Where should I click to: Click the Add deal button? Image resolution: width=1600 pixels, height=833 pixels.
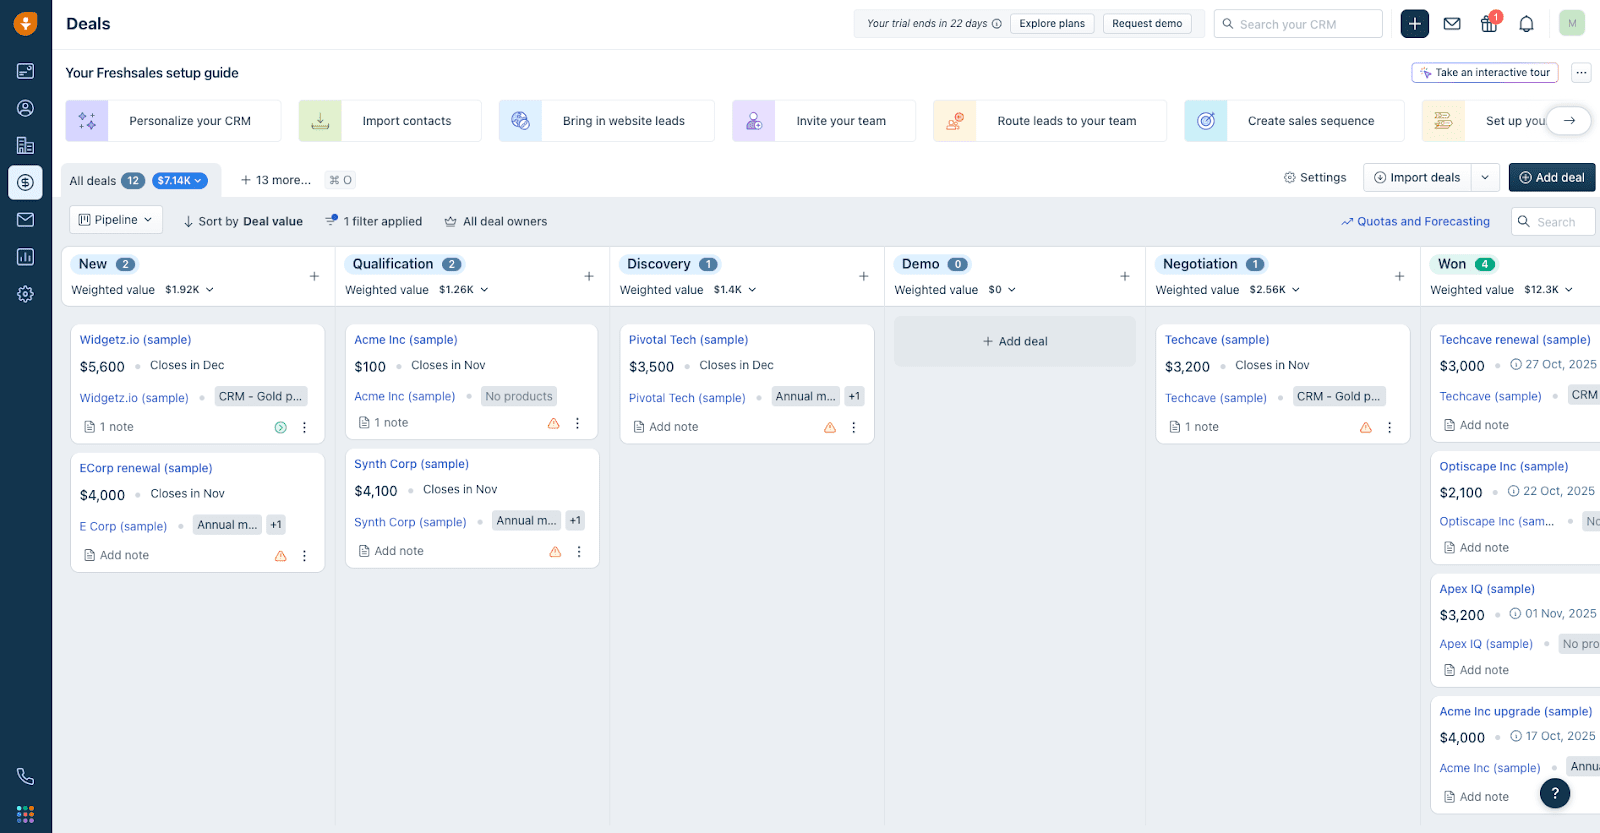click(1551, 178)
